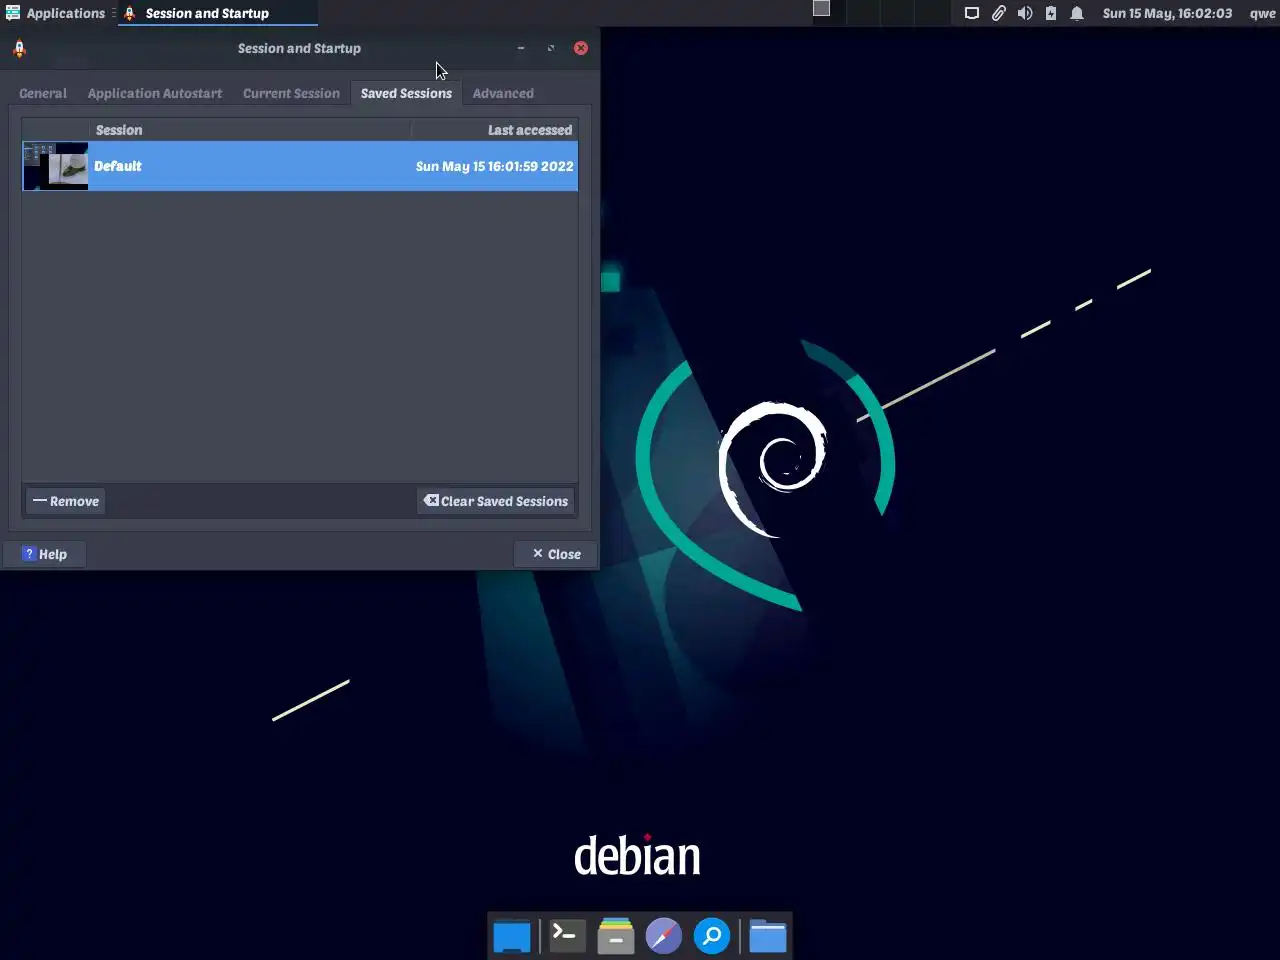Switch to the General tab
1280x960 pixels.
point(43,93)
